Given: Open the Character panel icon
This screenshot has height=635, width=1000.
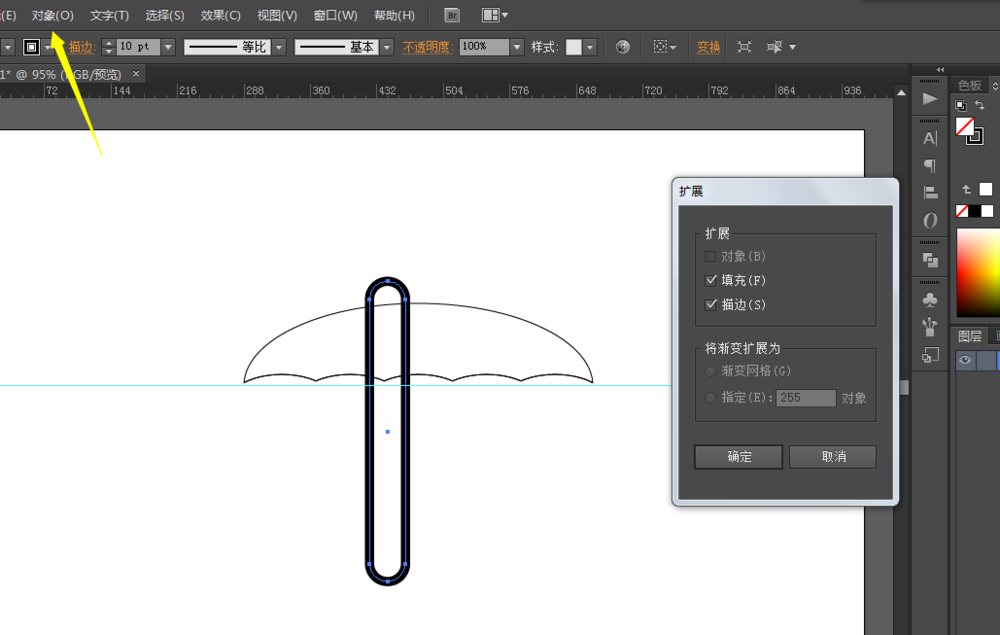Looking at the screenshot, I should (930, 138).
